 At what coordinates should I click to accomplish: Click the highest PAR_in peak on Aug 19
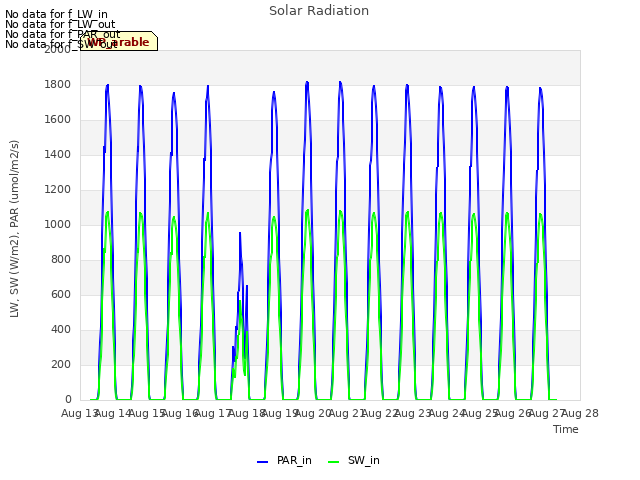tap(307, 82)
